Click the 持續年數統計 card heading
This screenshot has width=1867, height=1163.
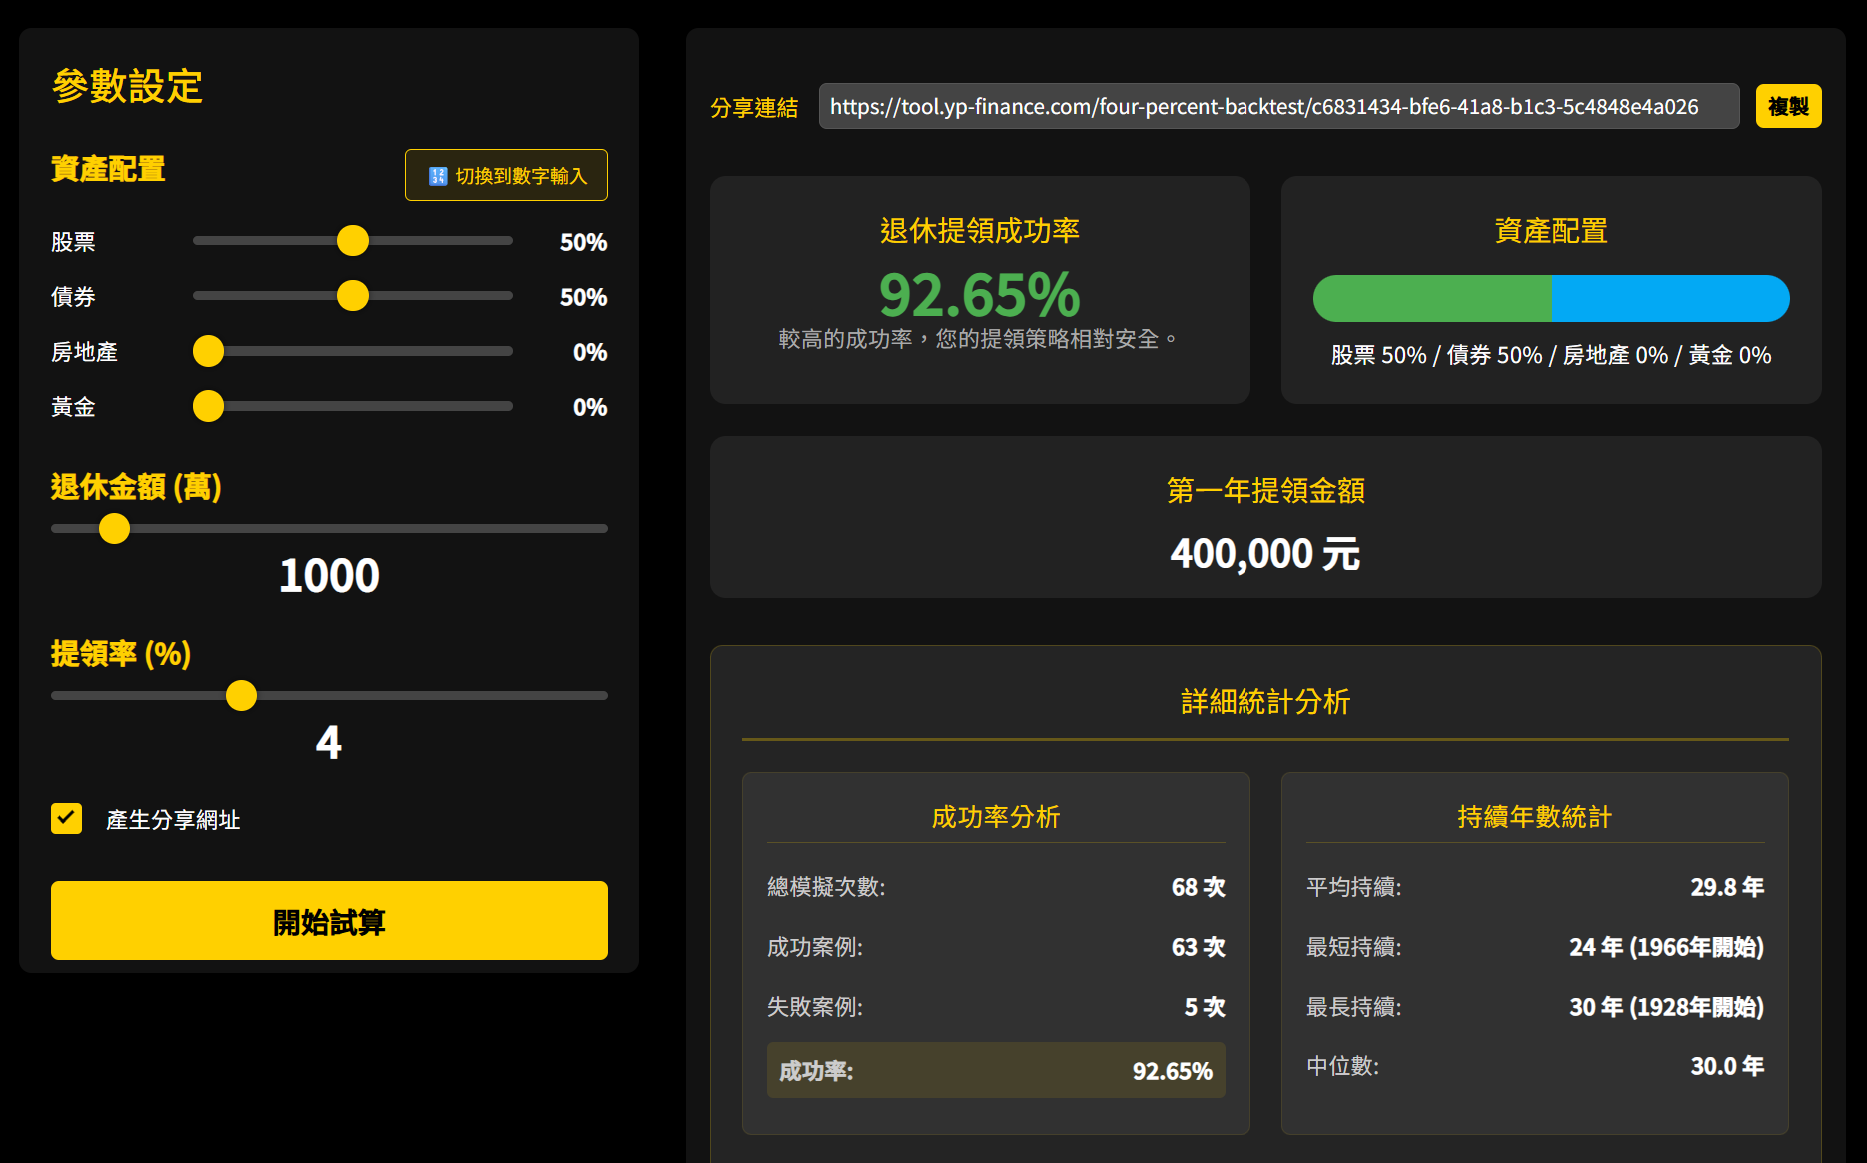click(1535, 817)
